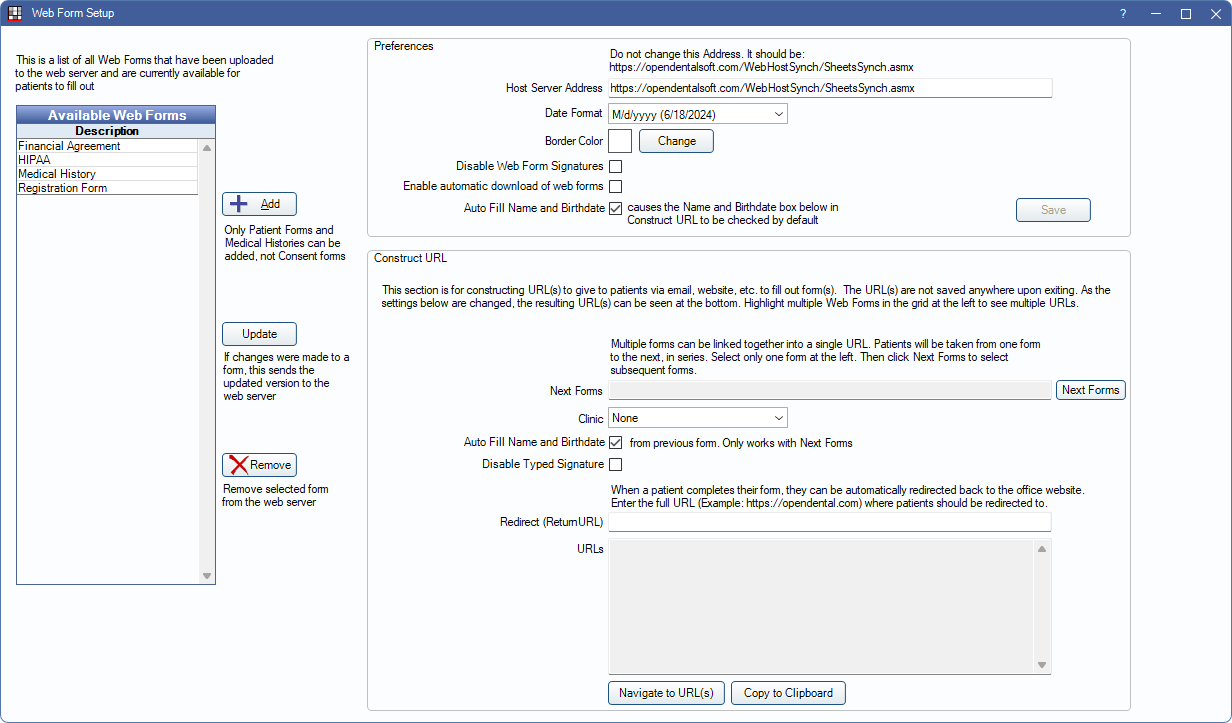Click the Redirect (ReturnURL) text field
The image size is (1232, 723).
[829, 522]
